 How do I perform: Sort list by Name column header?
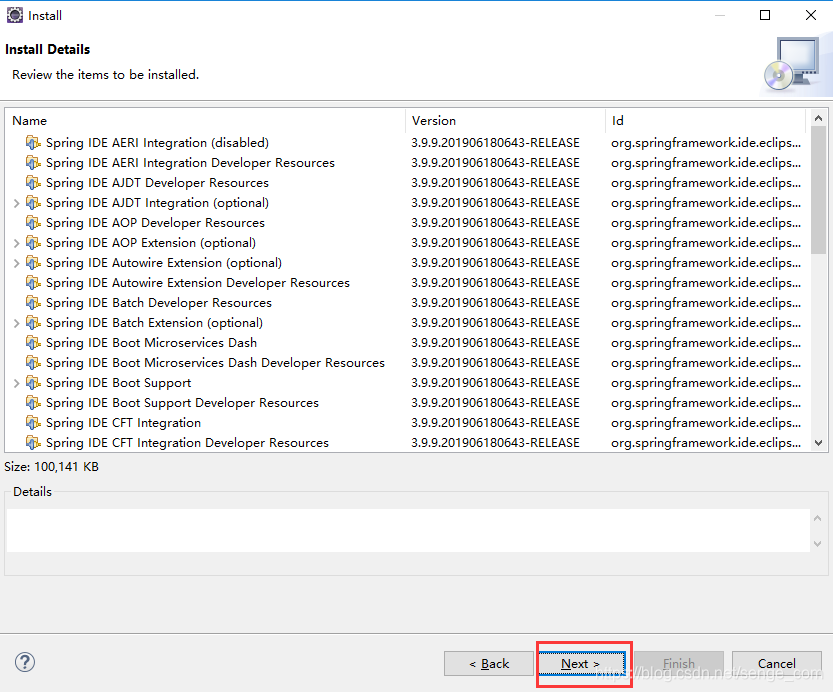pos(205,121)
